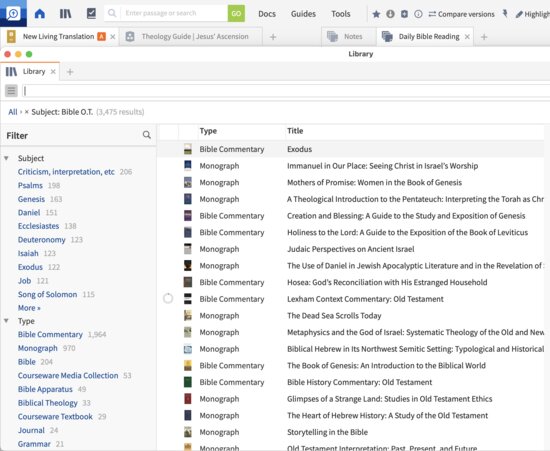
Task: Filter by subject Genesis
Action: pyautogui.click(x=31, y=199)
